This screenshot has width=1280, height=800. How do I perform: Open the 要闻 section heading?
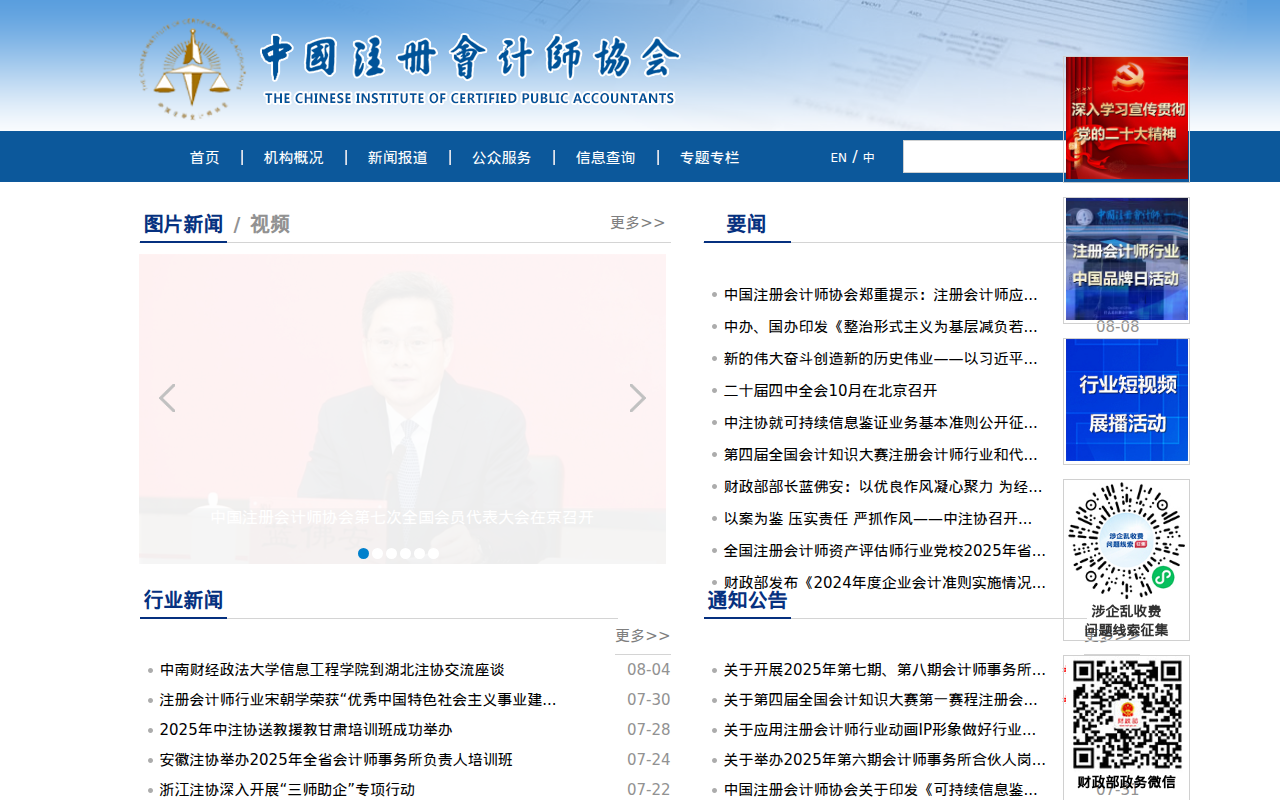(x=746, y=224)
